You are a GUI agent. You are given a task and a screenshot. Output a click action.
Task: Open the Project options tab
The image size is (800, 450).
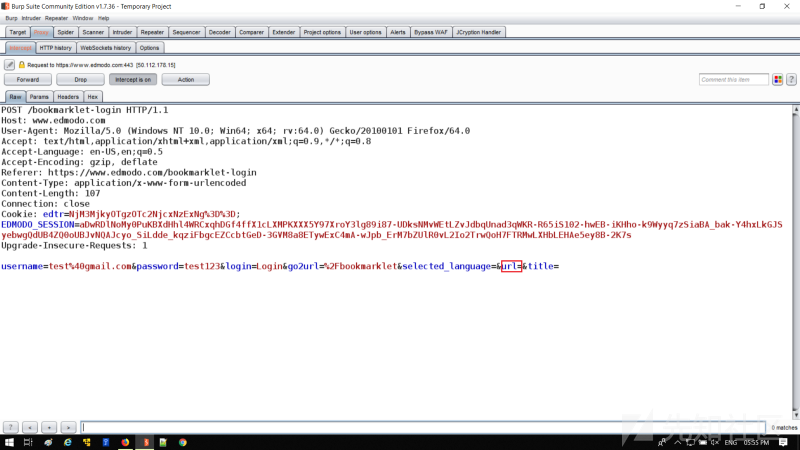pyautogui.click(x=322, y=32)
